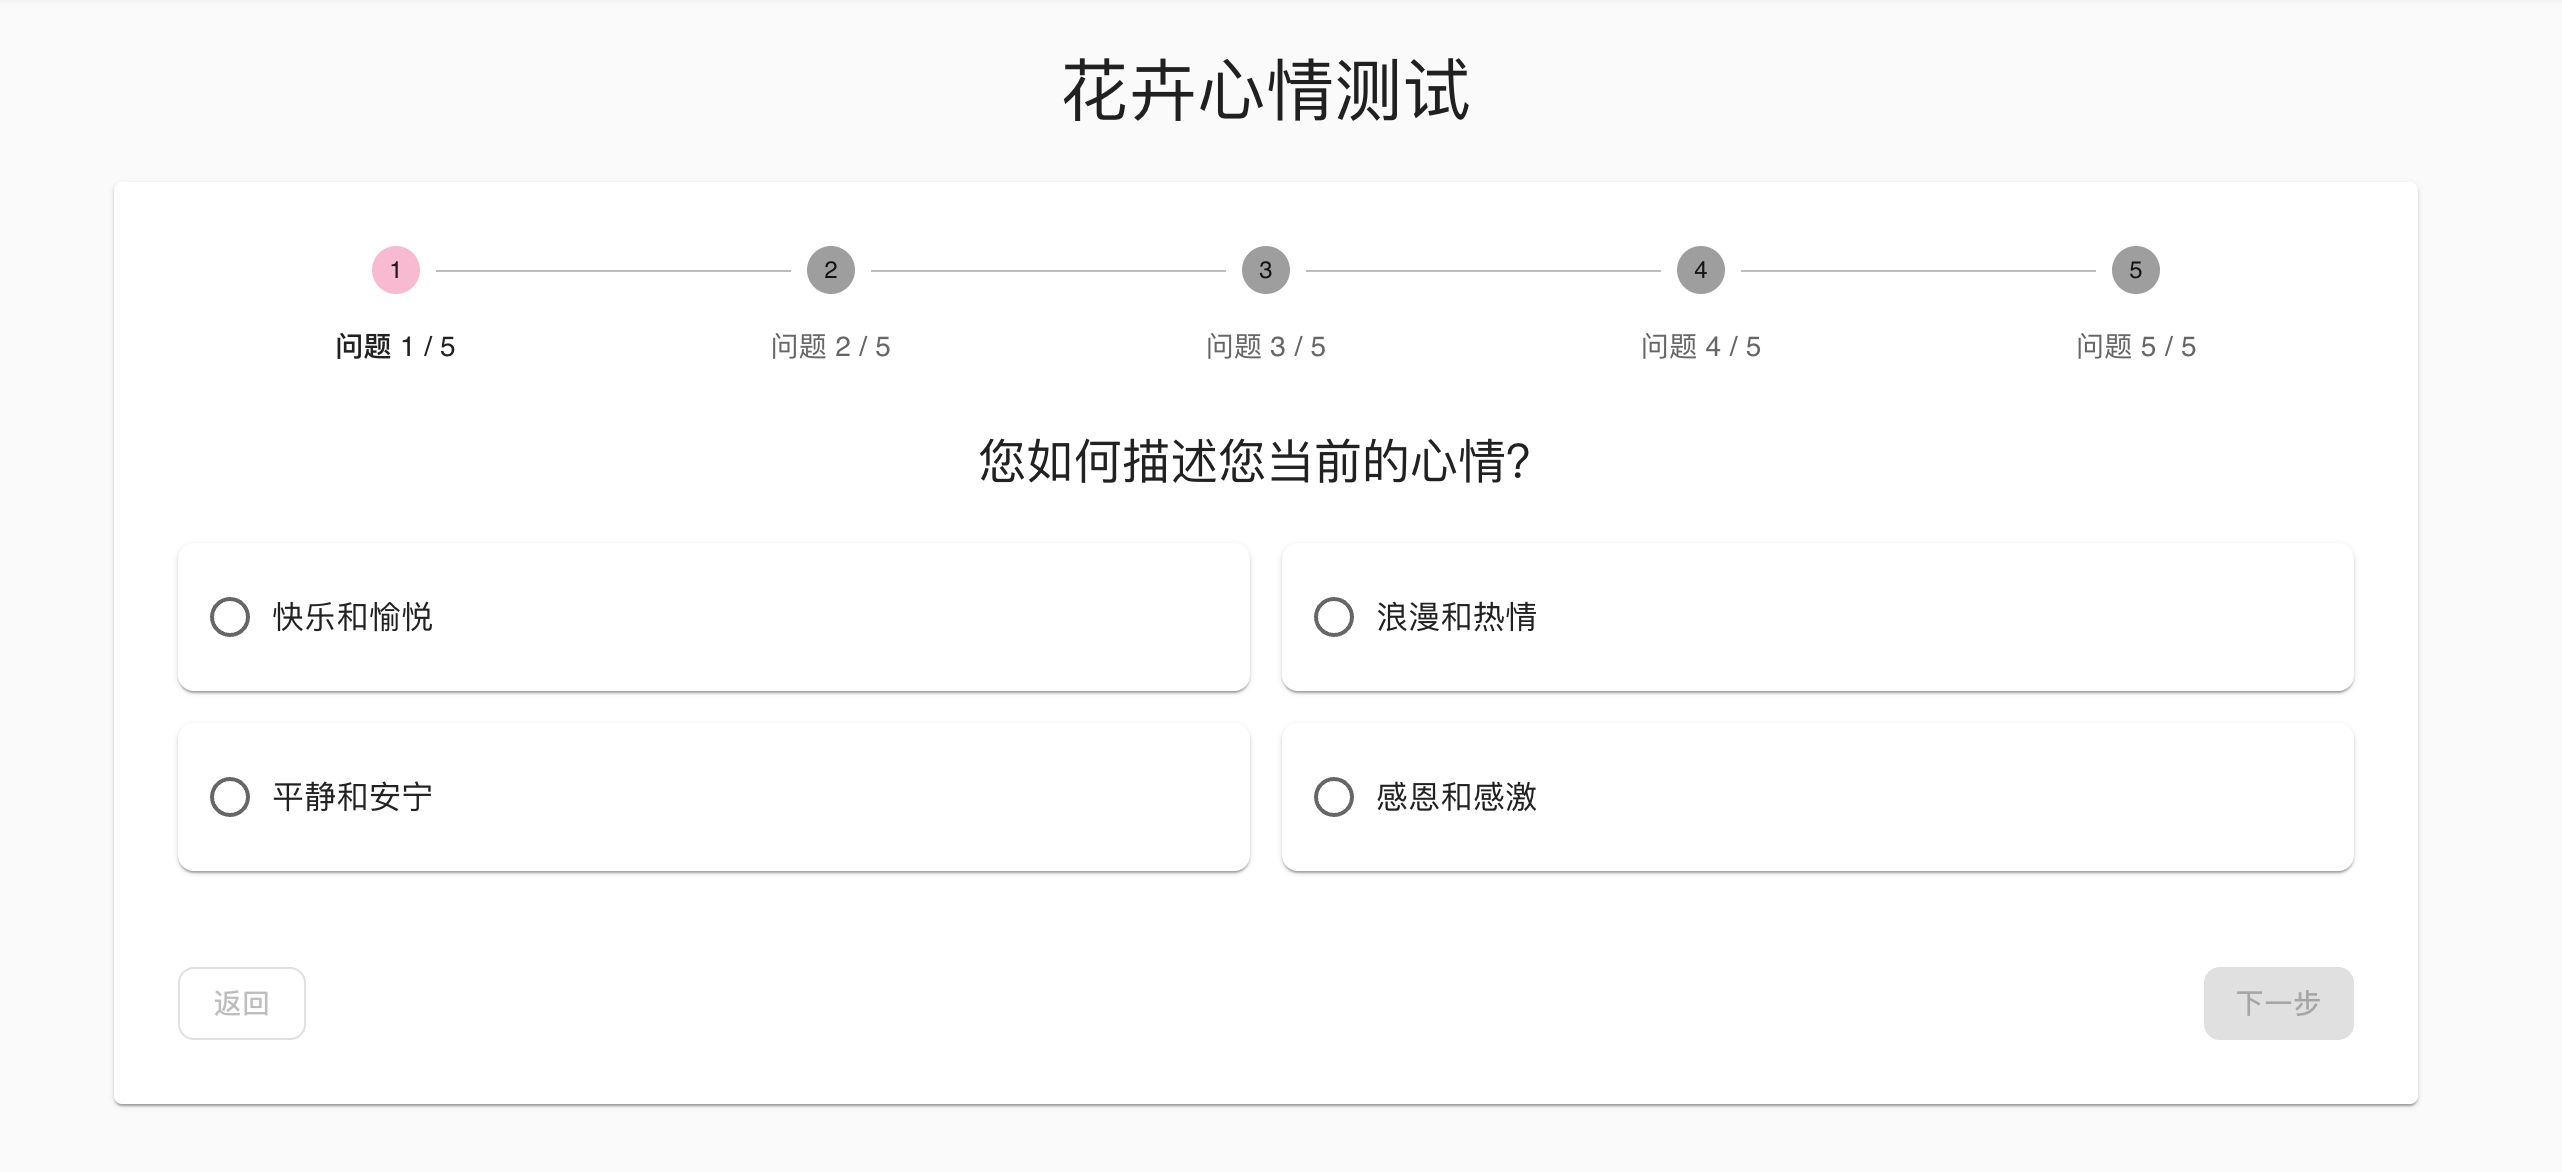The width and height of the screenshot is (2562, 1172).
Task: Select the 感恩和感激 radio button
Action: click(1334, 797)
